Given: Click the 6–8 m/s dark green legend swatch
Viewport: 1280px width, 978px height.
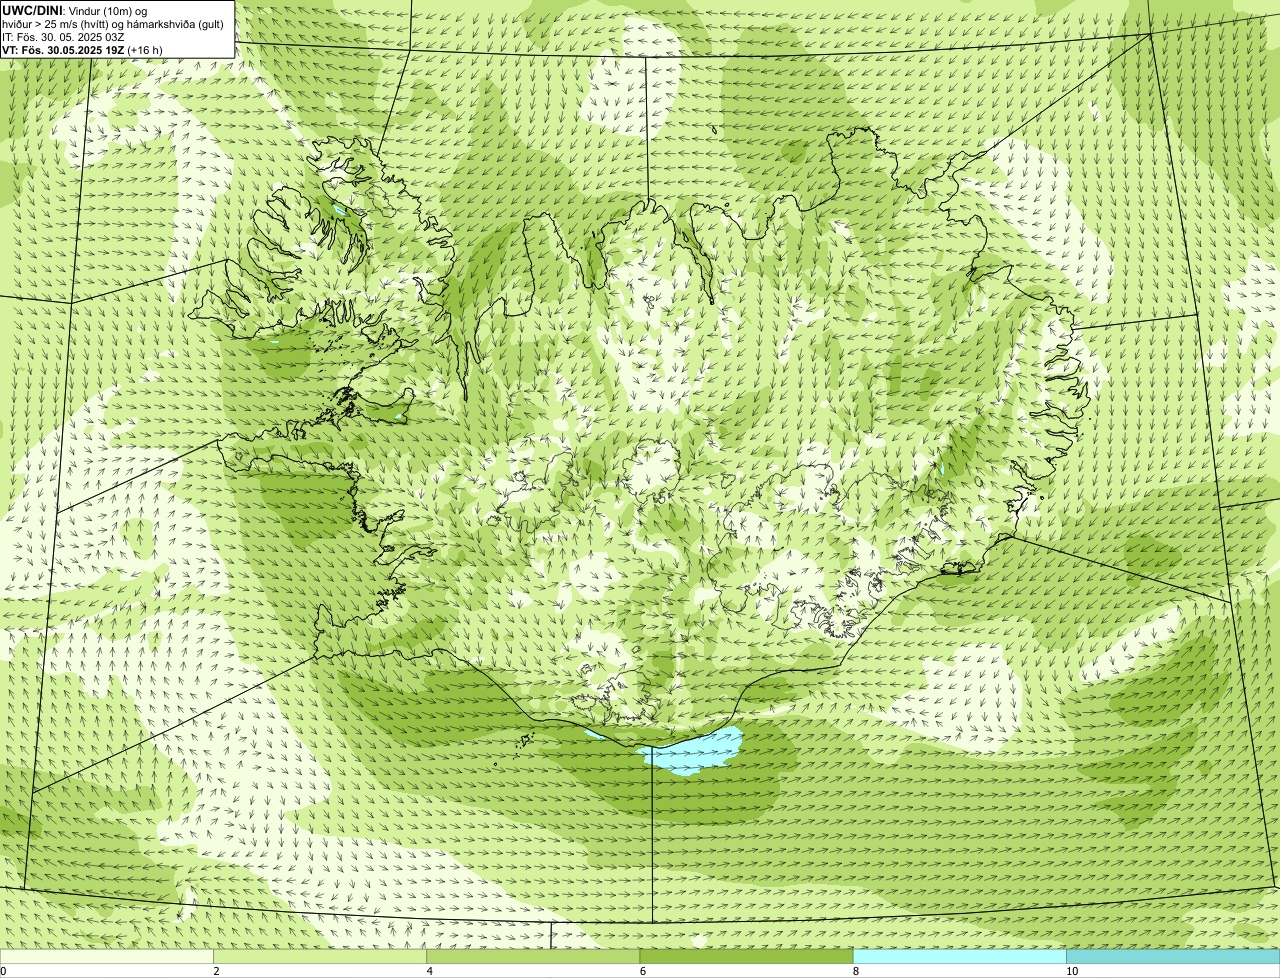Looking at the screenshot, I should tap(746, 957).
